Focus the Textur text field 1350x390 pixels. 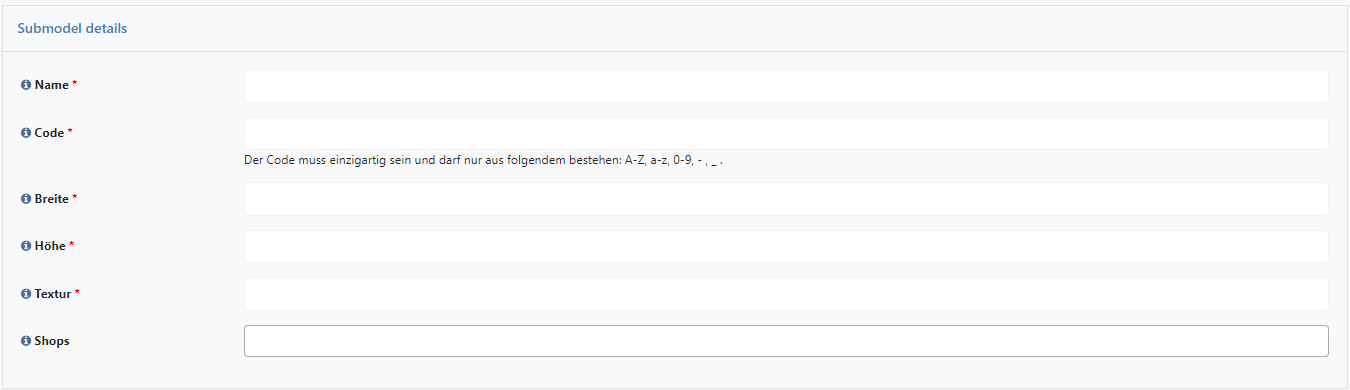[x=786, y=294]
